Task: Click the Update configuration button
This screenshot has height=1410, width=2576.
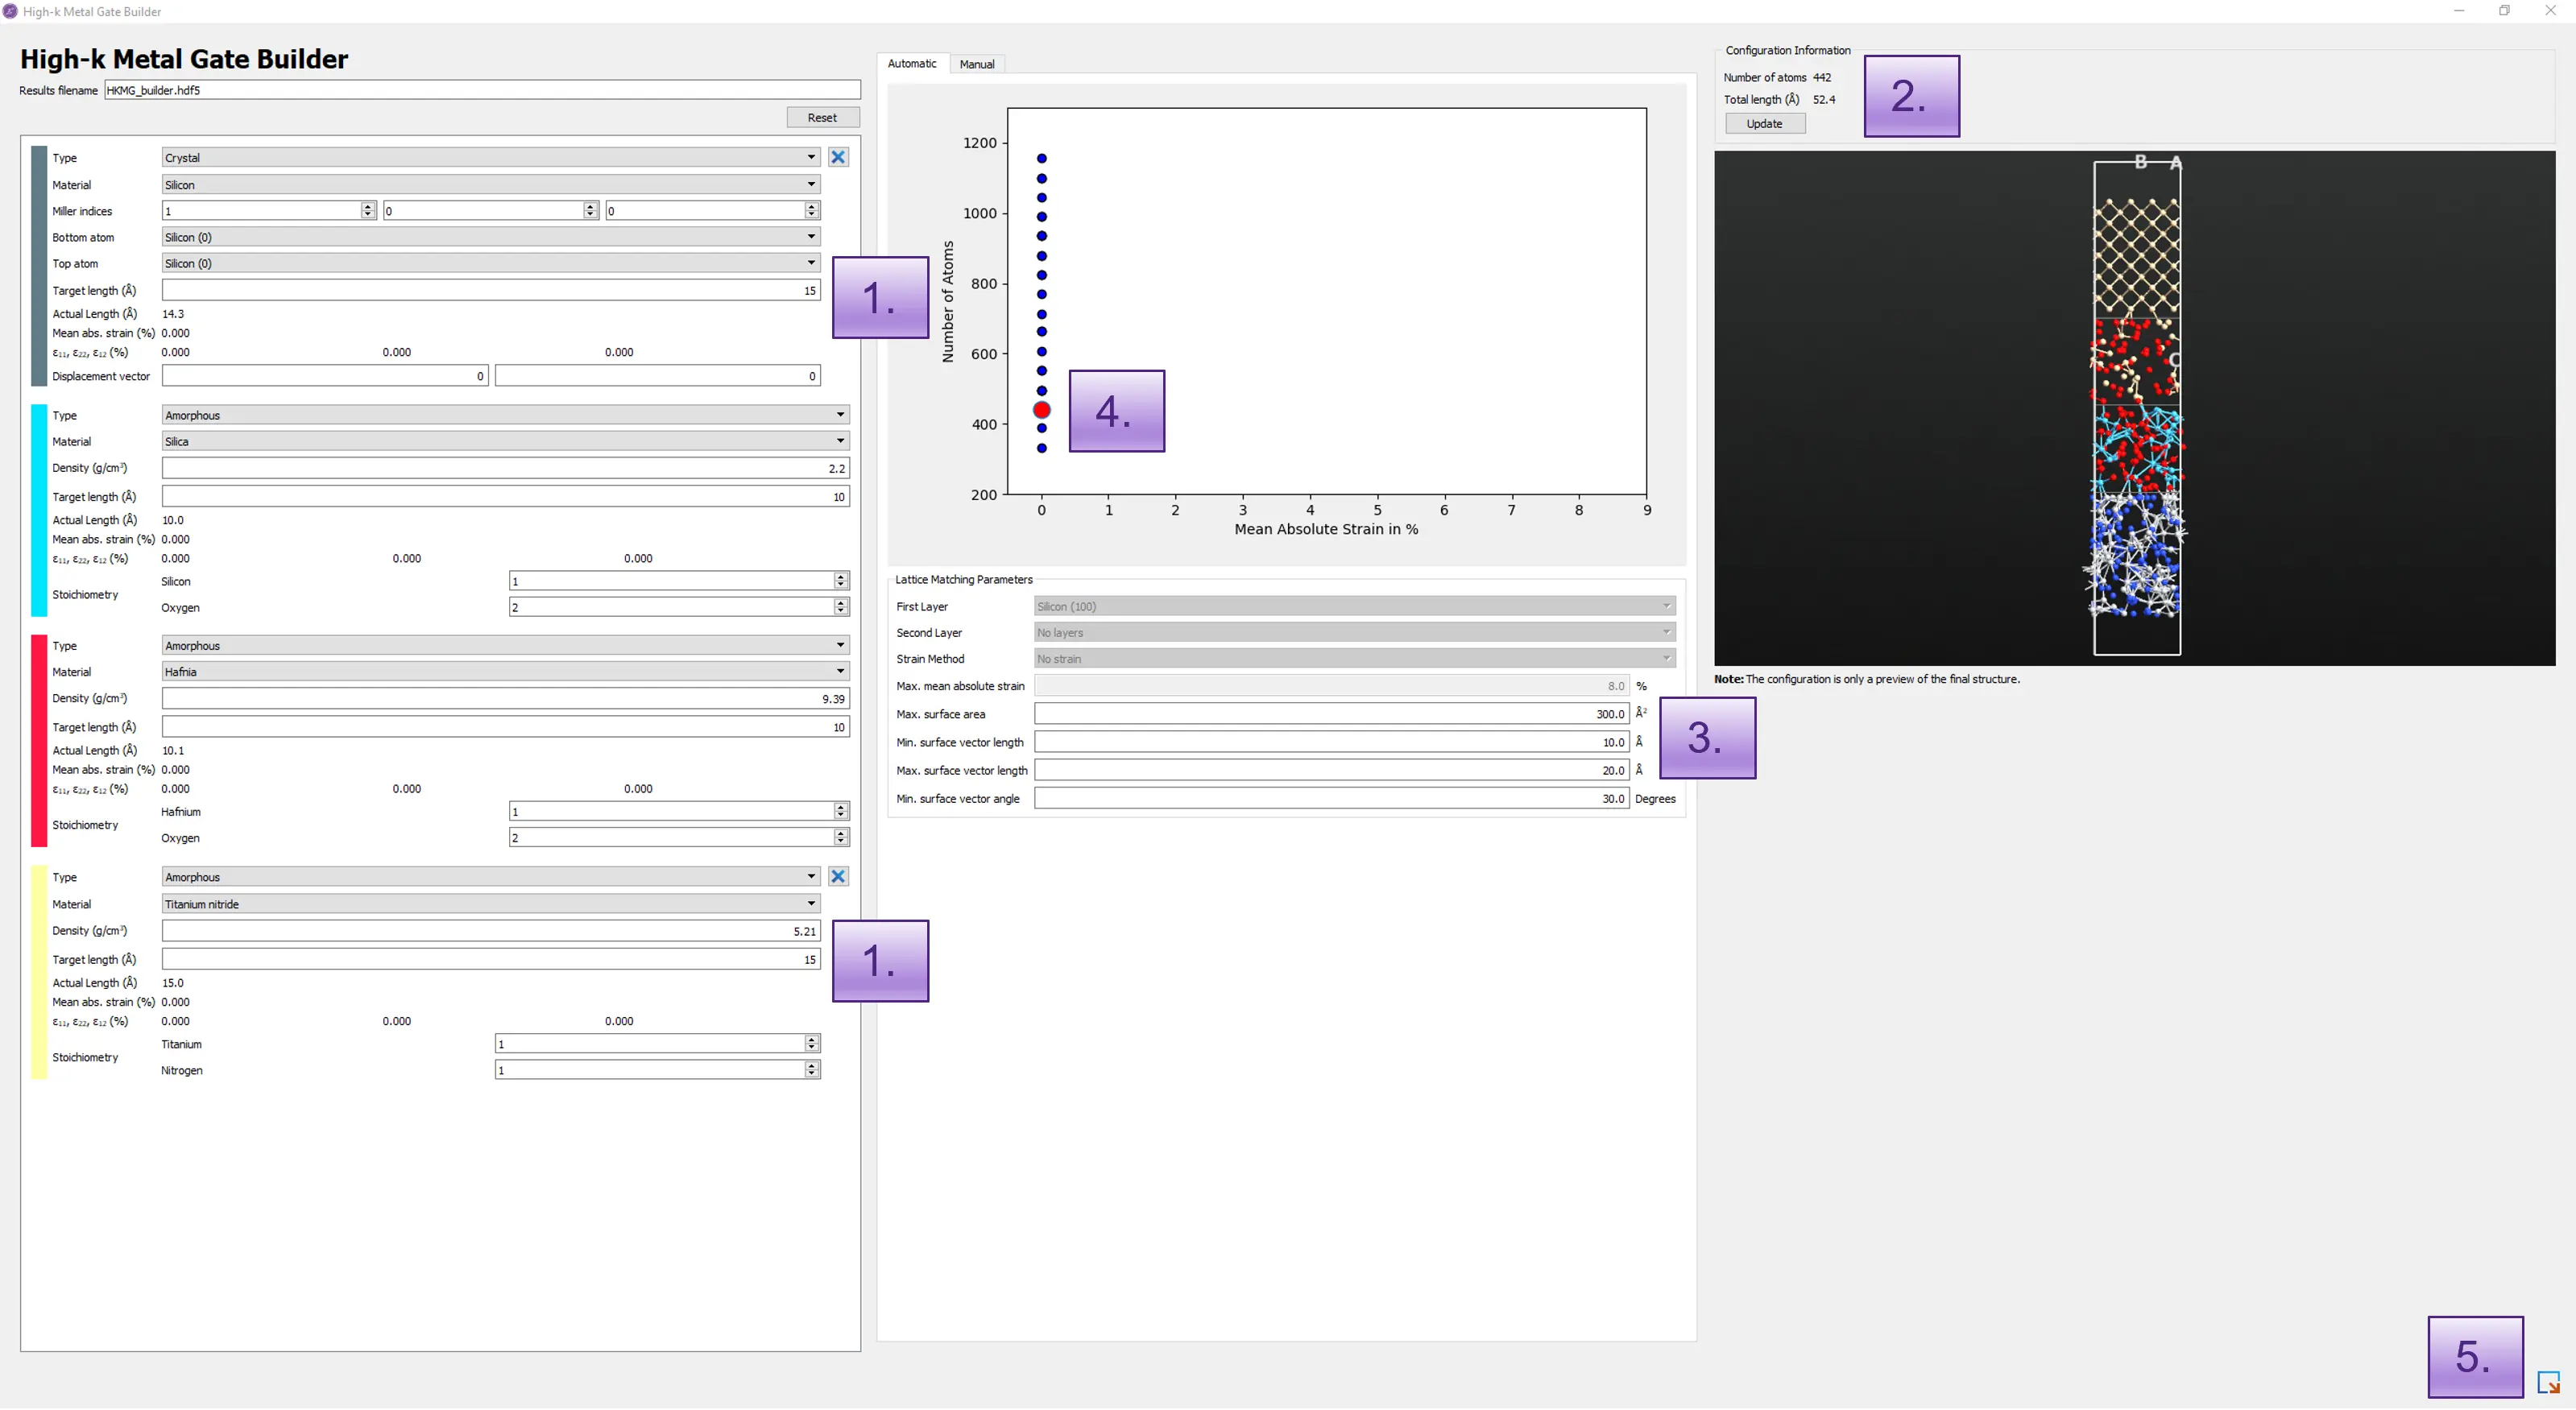Action: pyautogui.click(x=1764, y=124)
